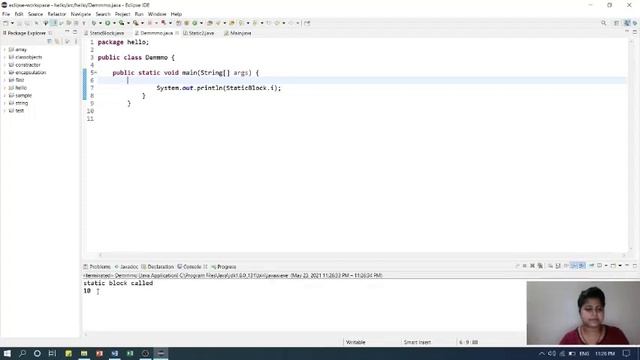Open the quick access search icon
Viewport: 640px width, 360px height.
tap(604, 23)
